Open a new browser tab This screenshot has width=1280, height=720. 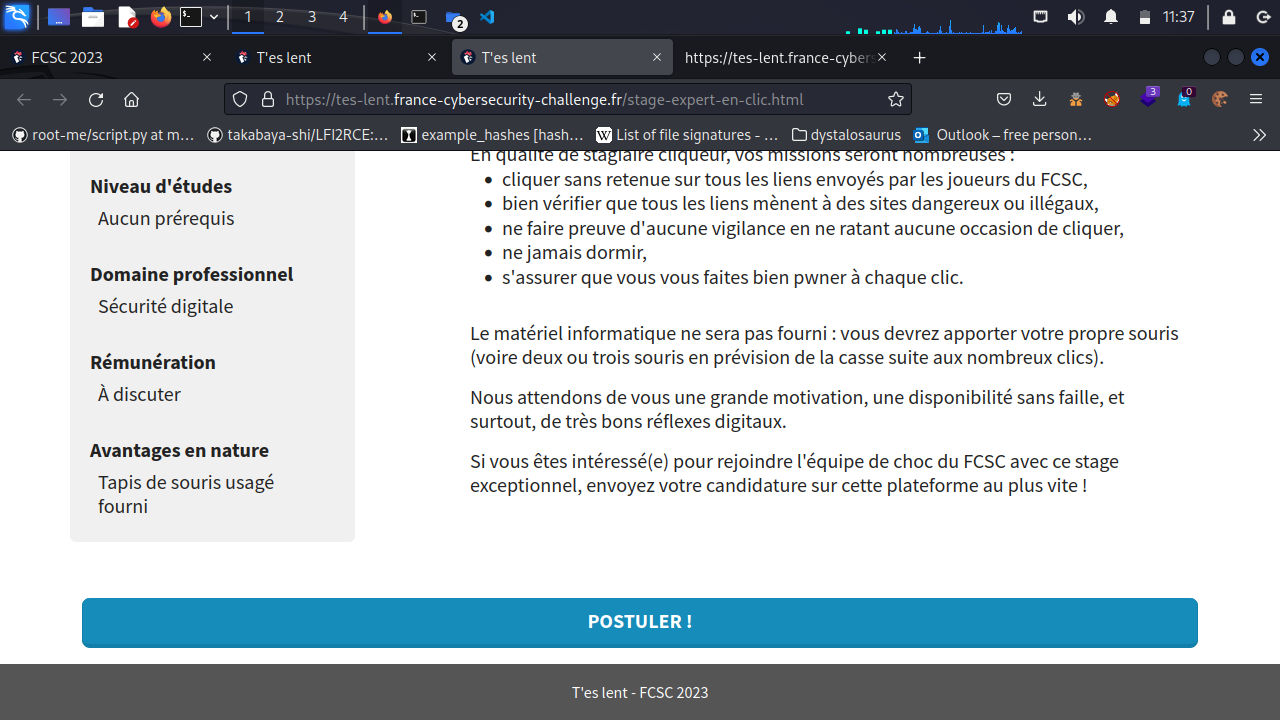[x=920, y=58]
